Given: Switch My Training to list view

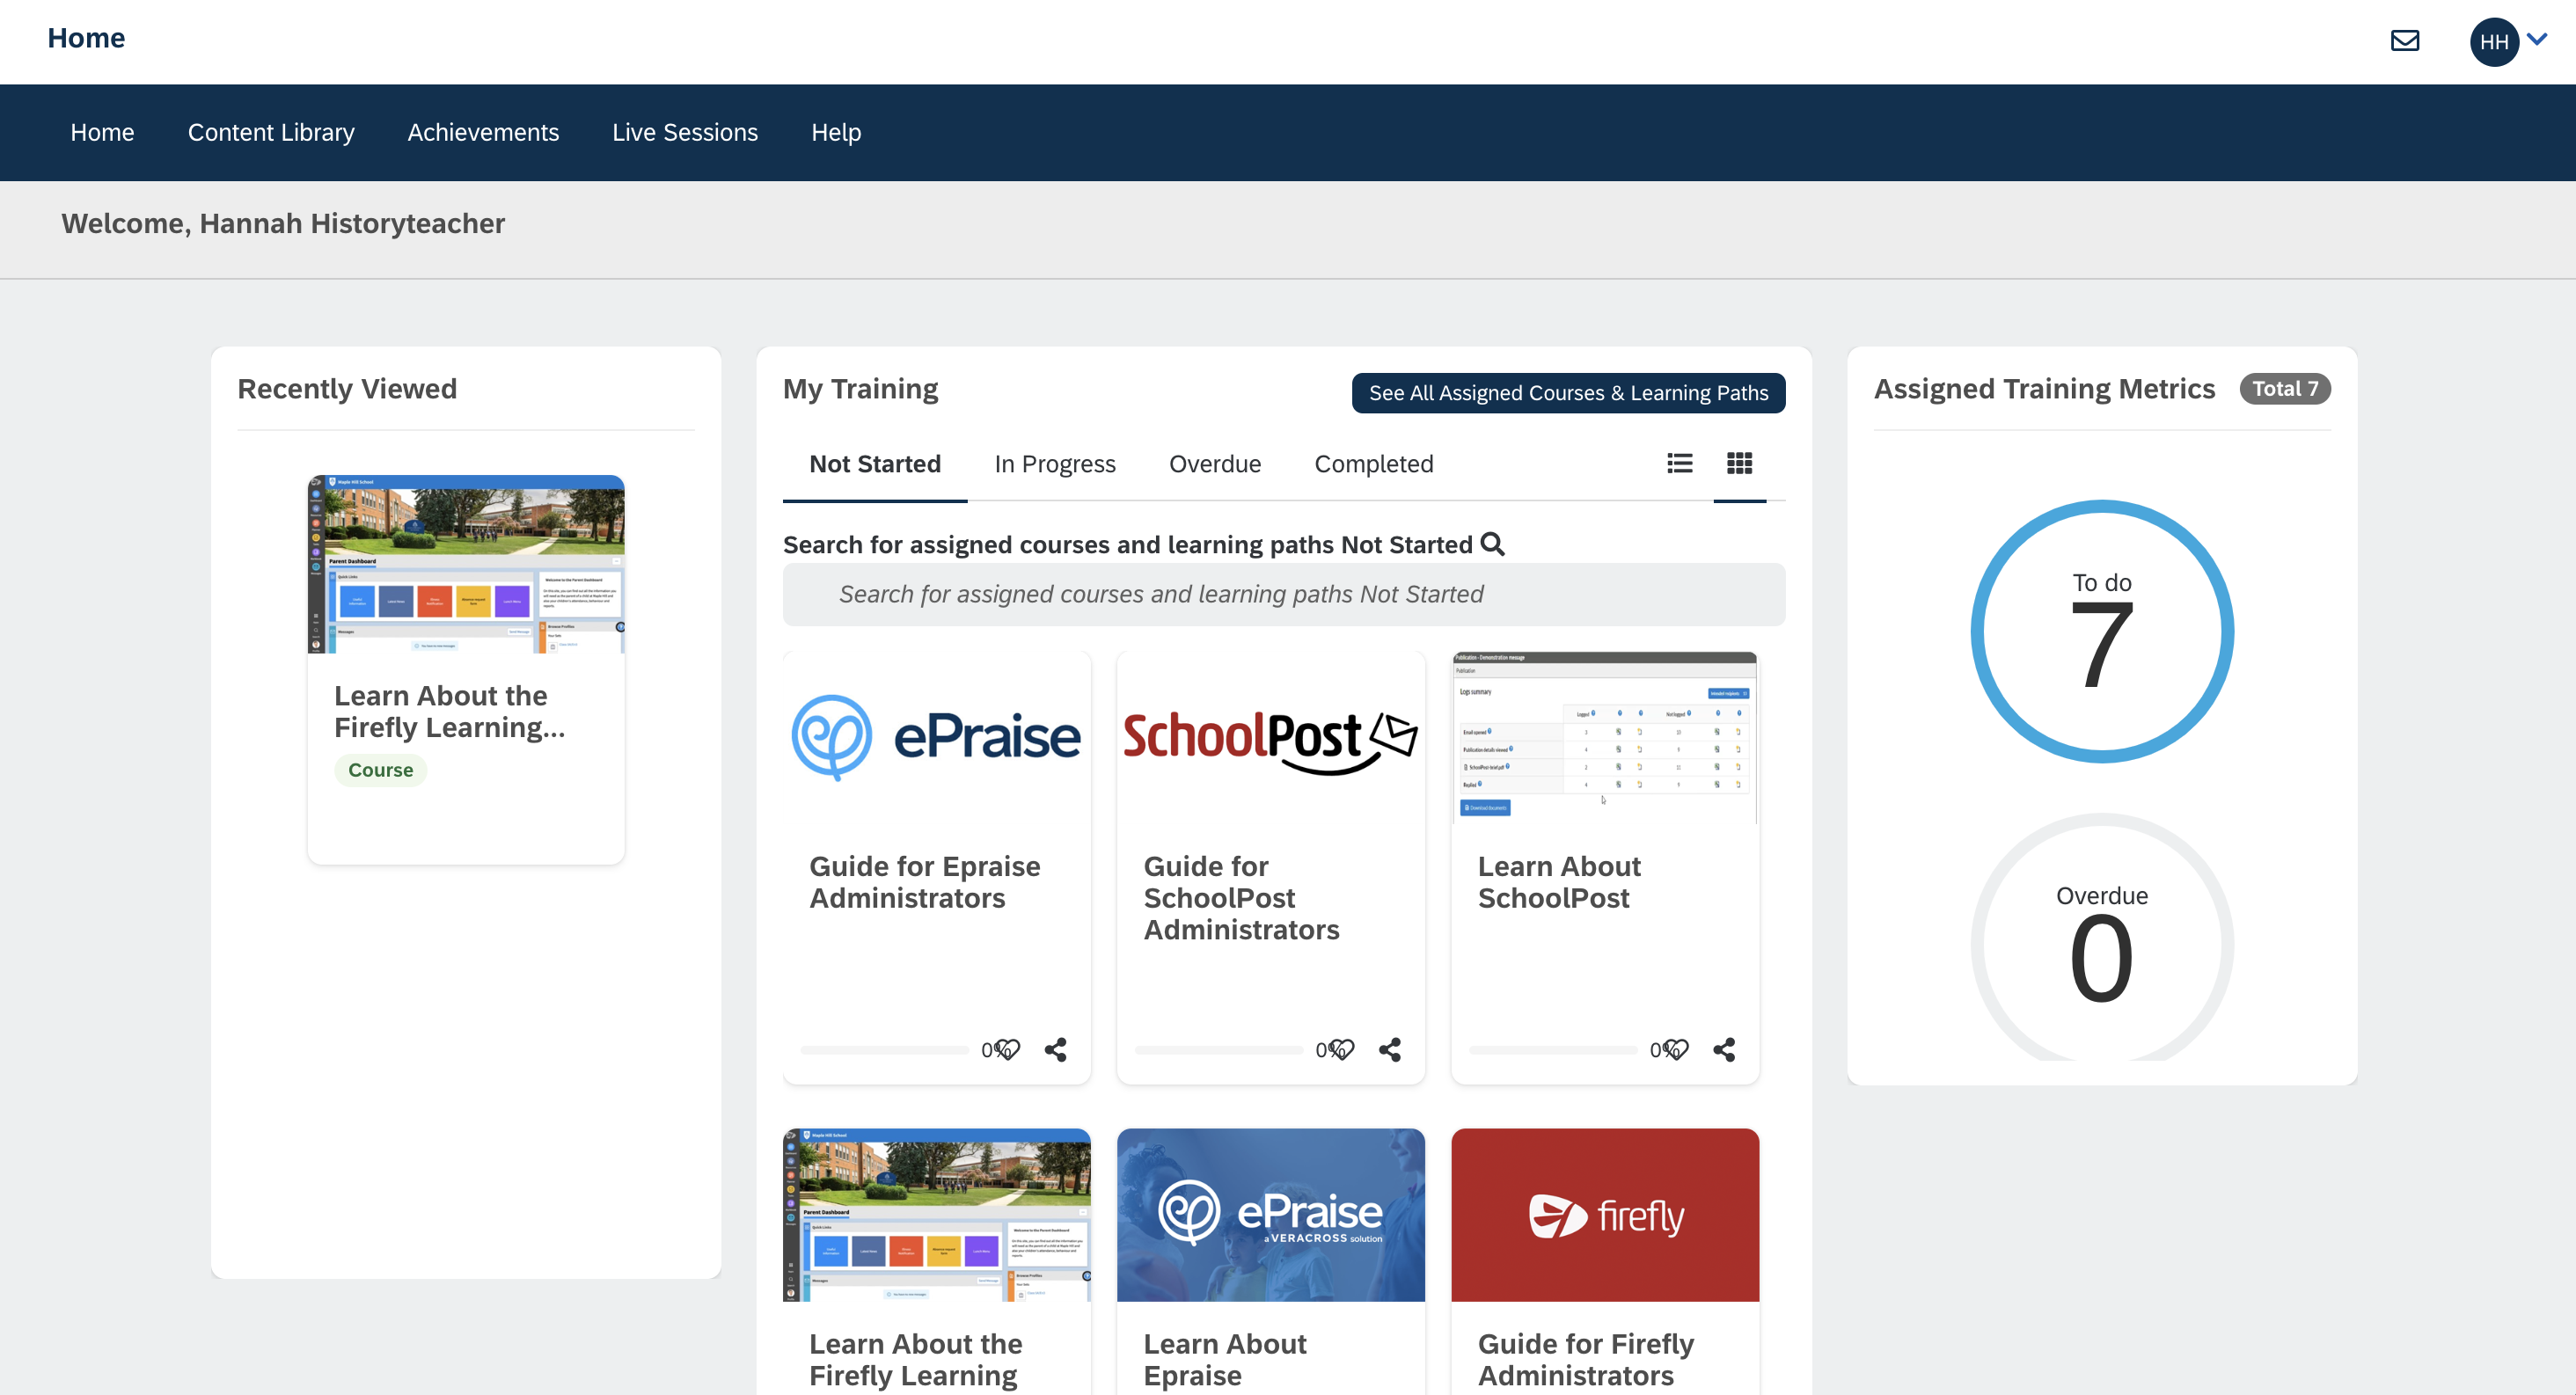Looking at the screenshot, I should tap(1680, 463).
